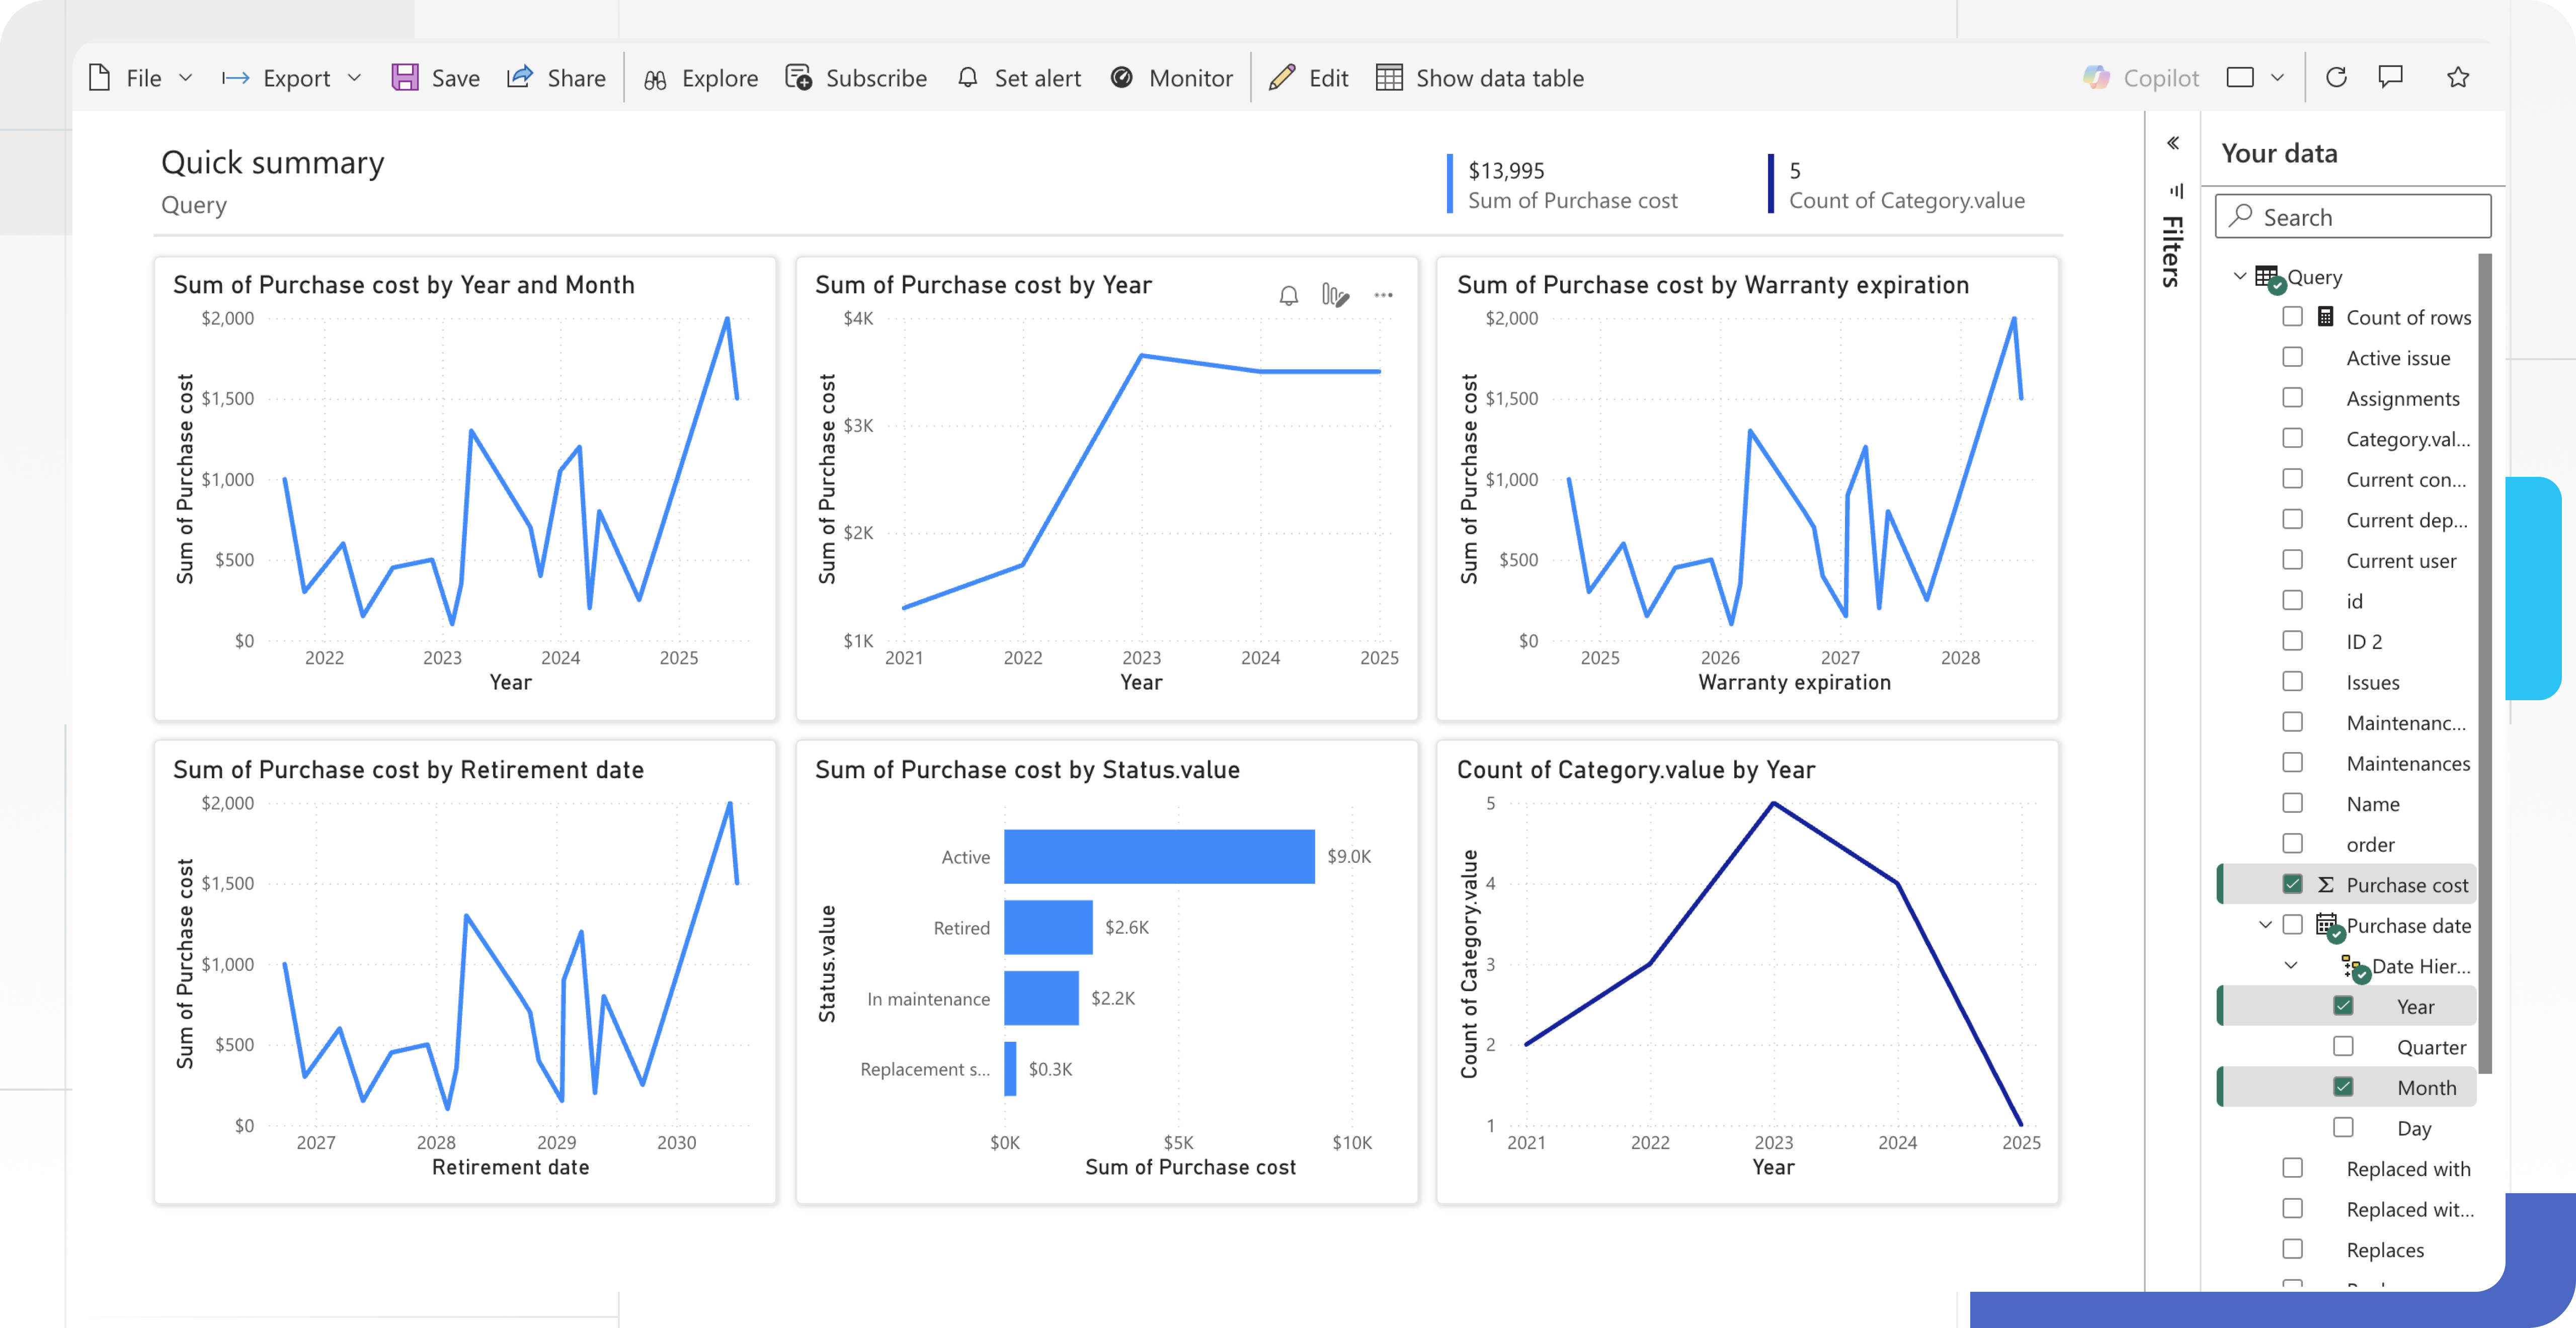
Task: Uncheck the Purchase cost field
Action: click(x=2293, y=884)
